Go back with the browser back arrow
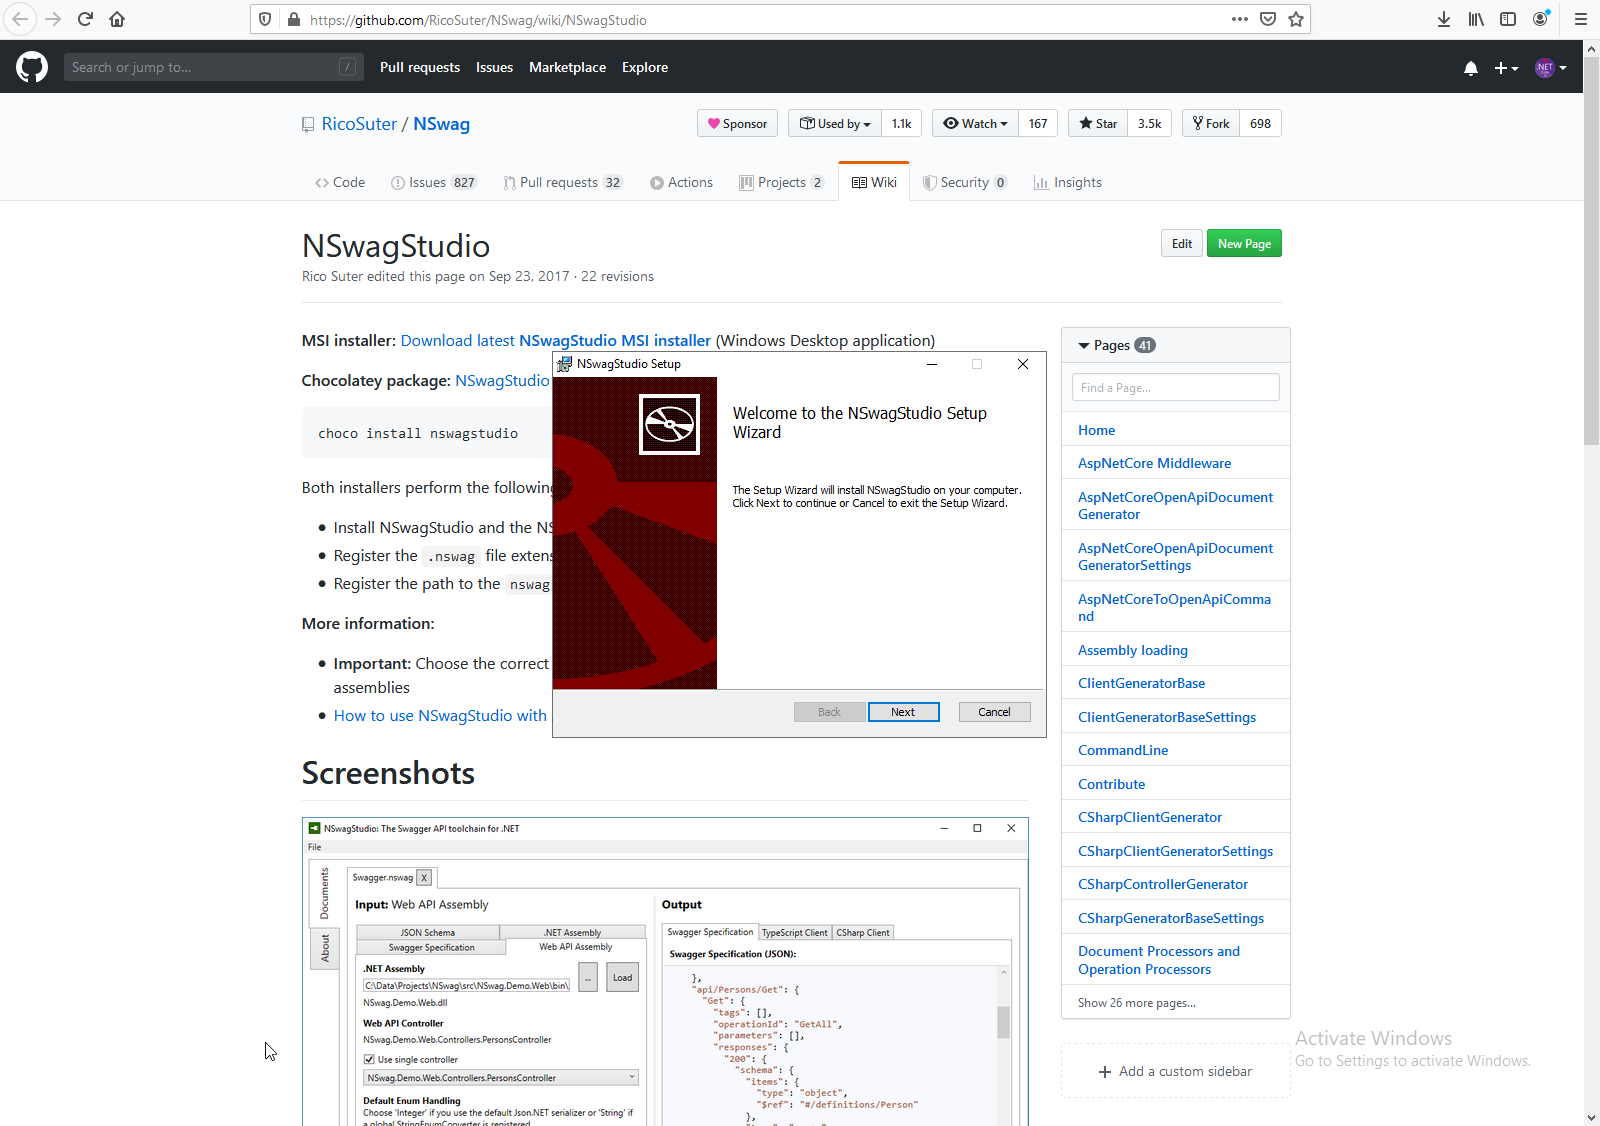1600x1126 pixels. [20, 19]
